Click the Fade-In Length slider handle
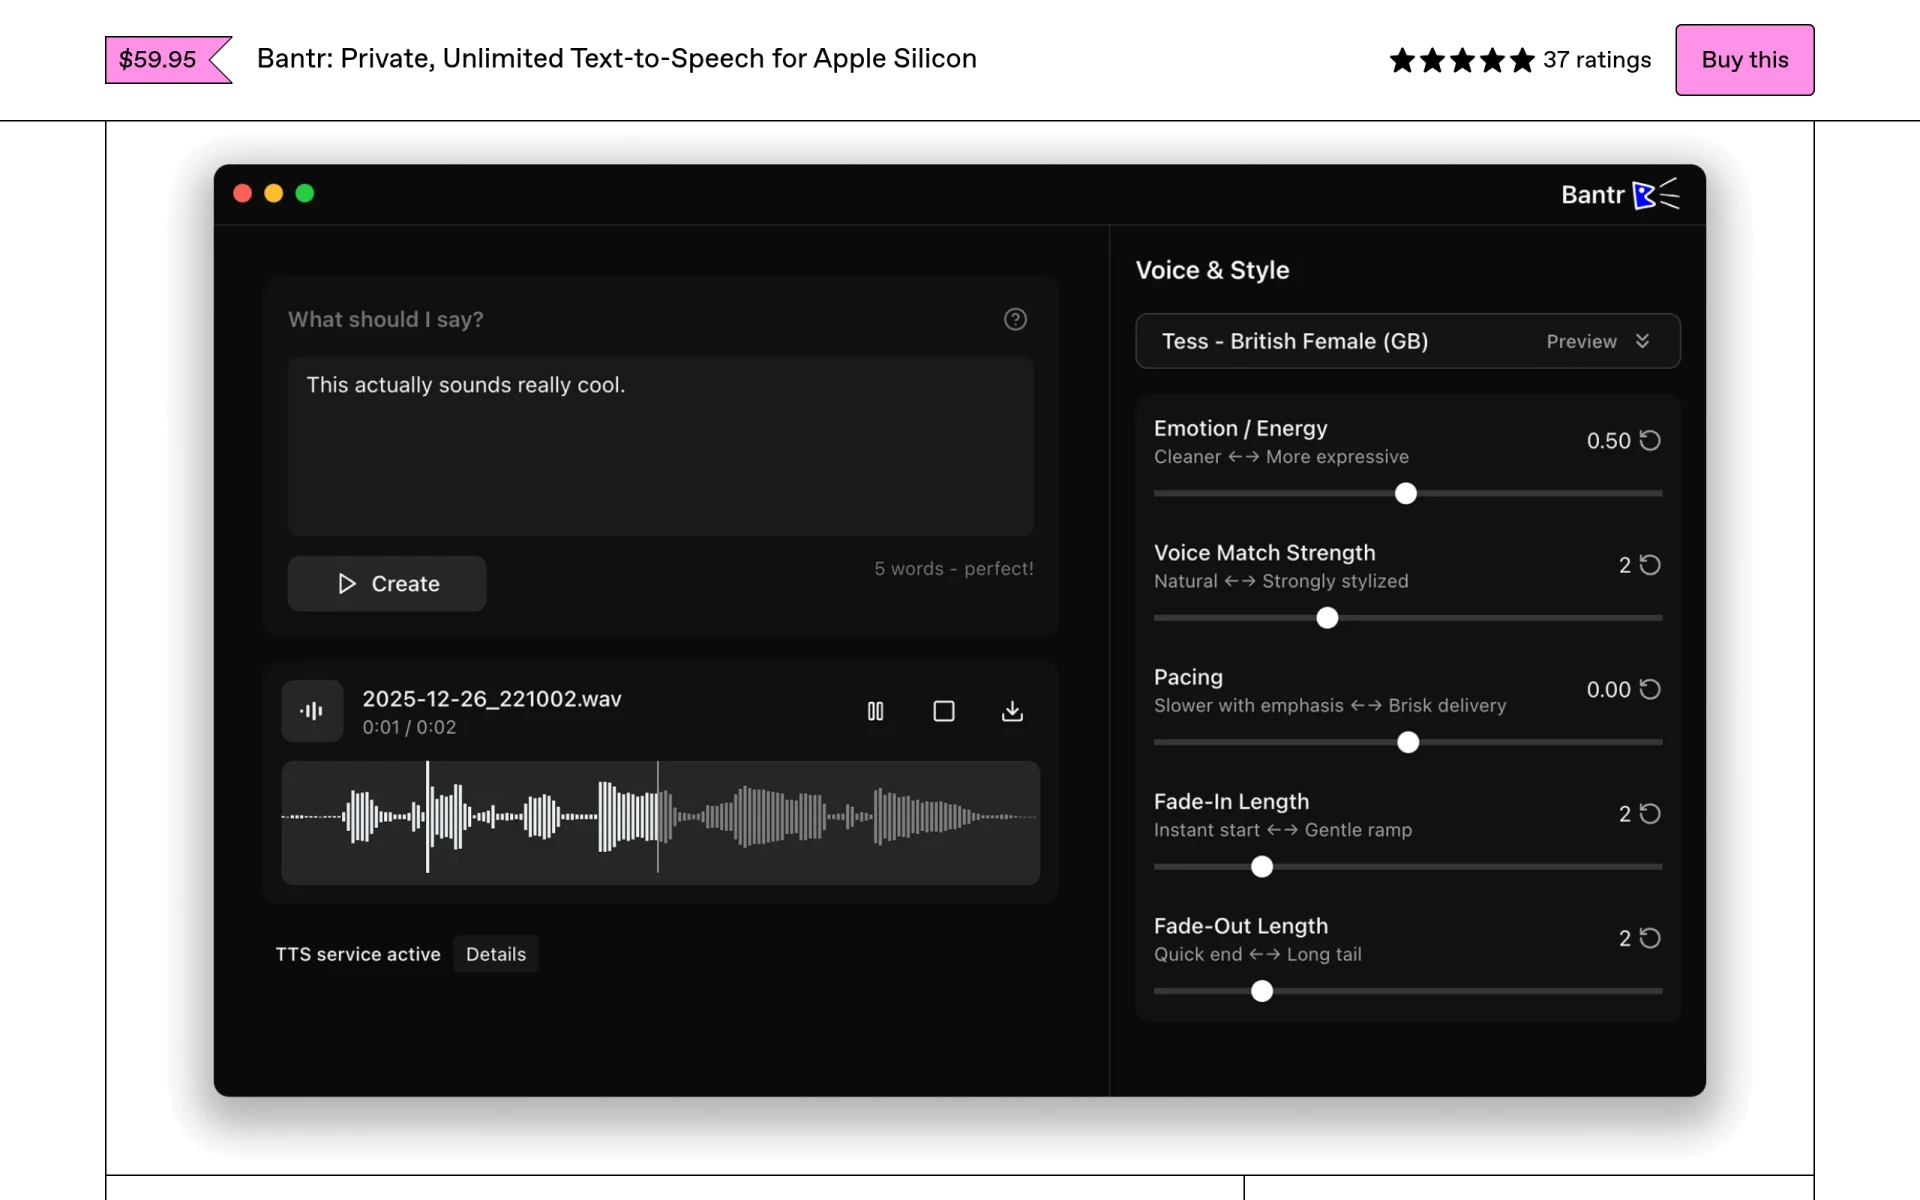The image size is (1920, 1200). tap(1262, 867)
